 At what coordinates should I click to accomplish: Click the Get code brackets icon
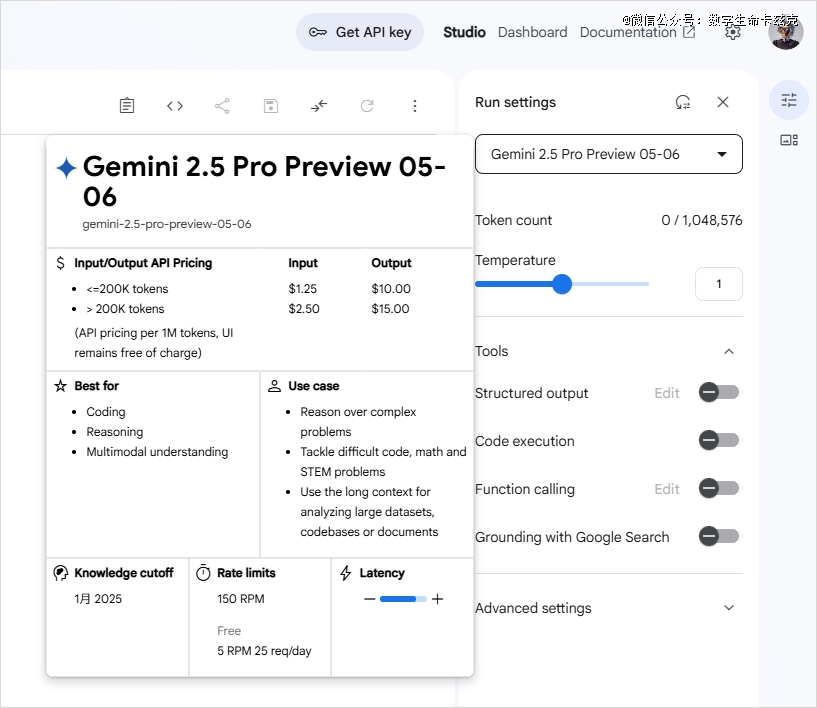point(175,106)
